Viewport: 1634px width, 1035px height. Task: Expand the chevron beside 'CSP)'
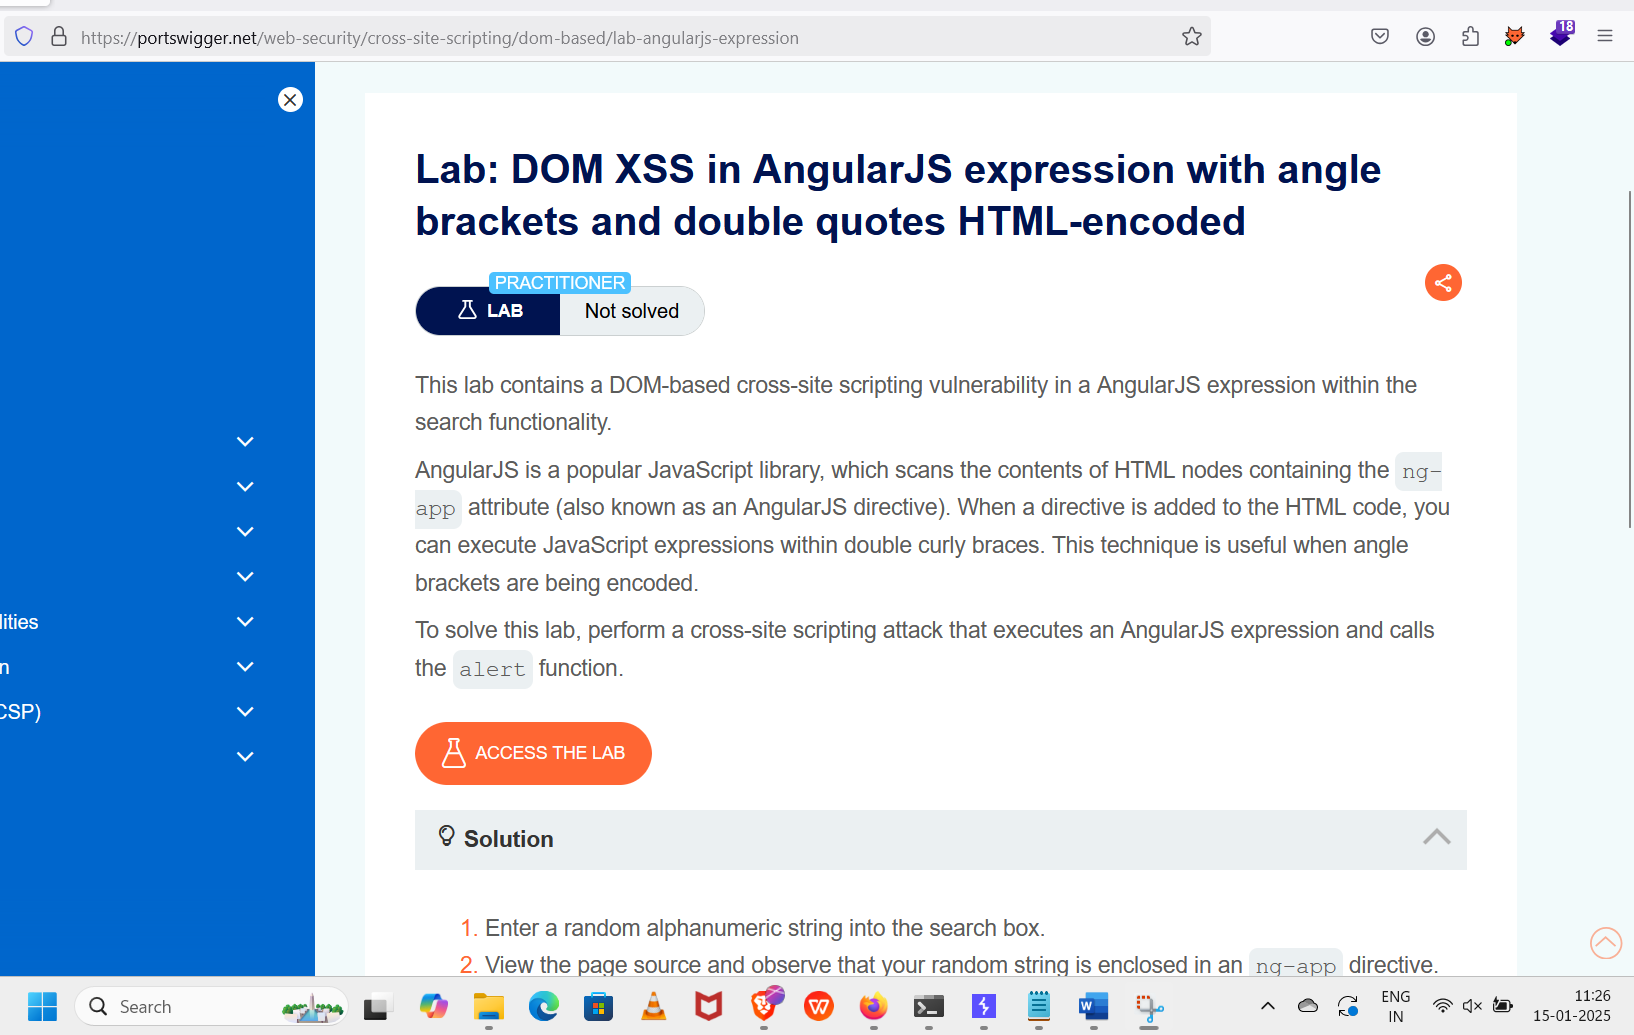[245, 711]
